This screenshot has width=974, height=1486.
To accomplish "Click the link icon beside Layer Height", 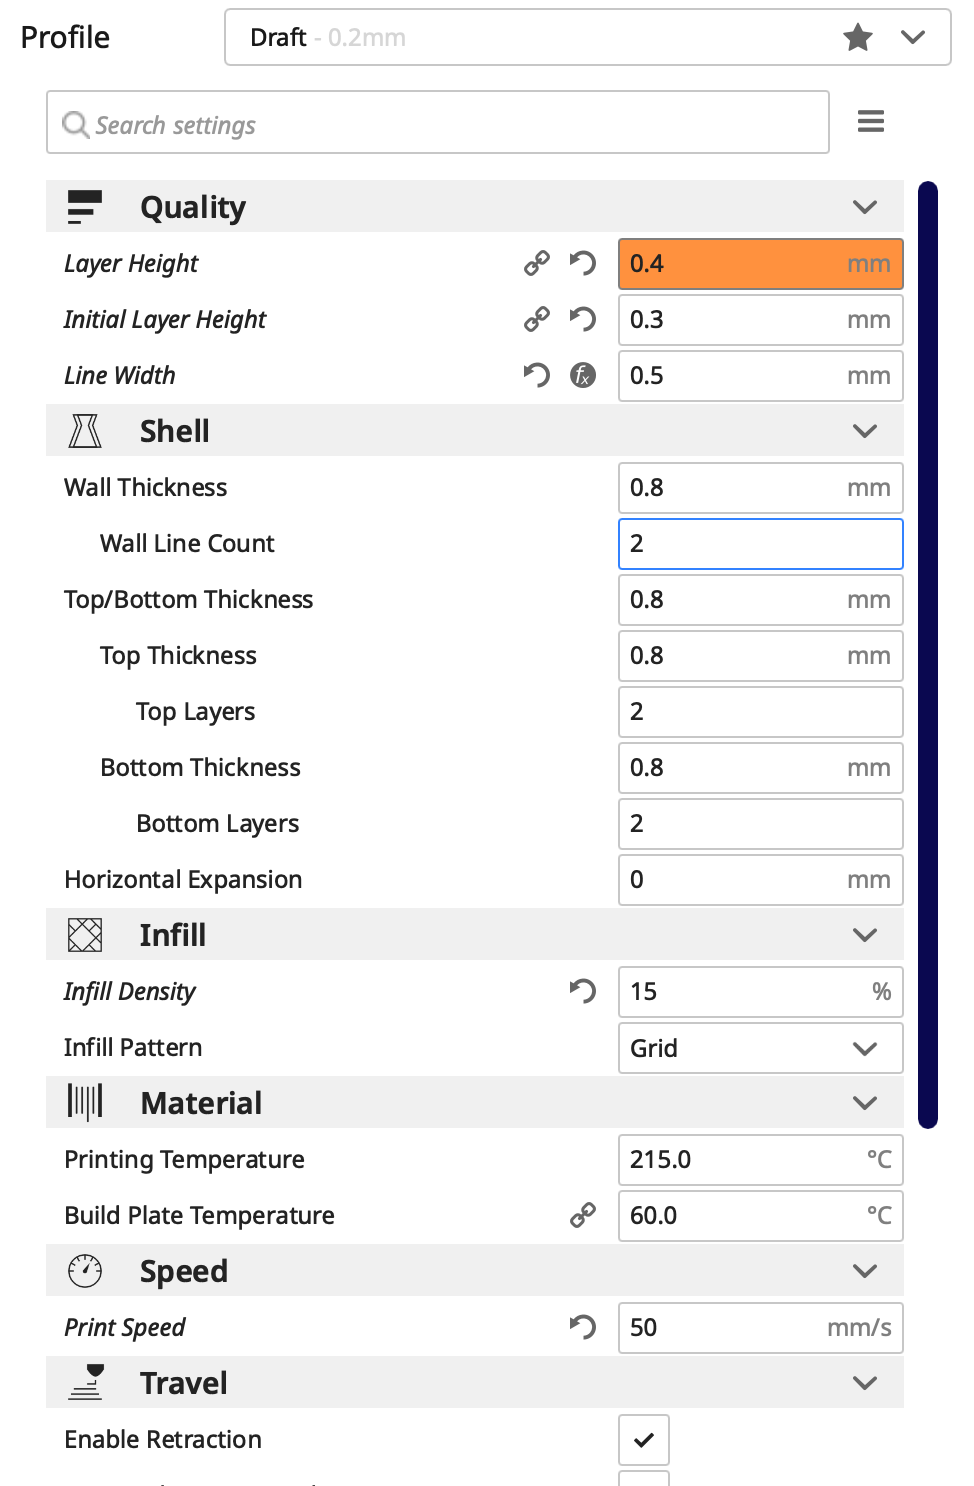I will pos(537,263).
